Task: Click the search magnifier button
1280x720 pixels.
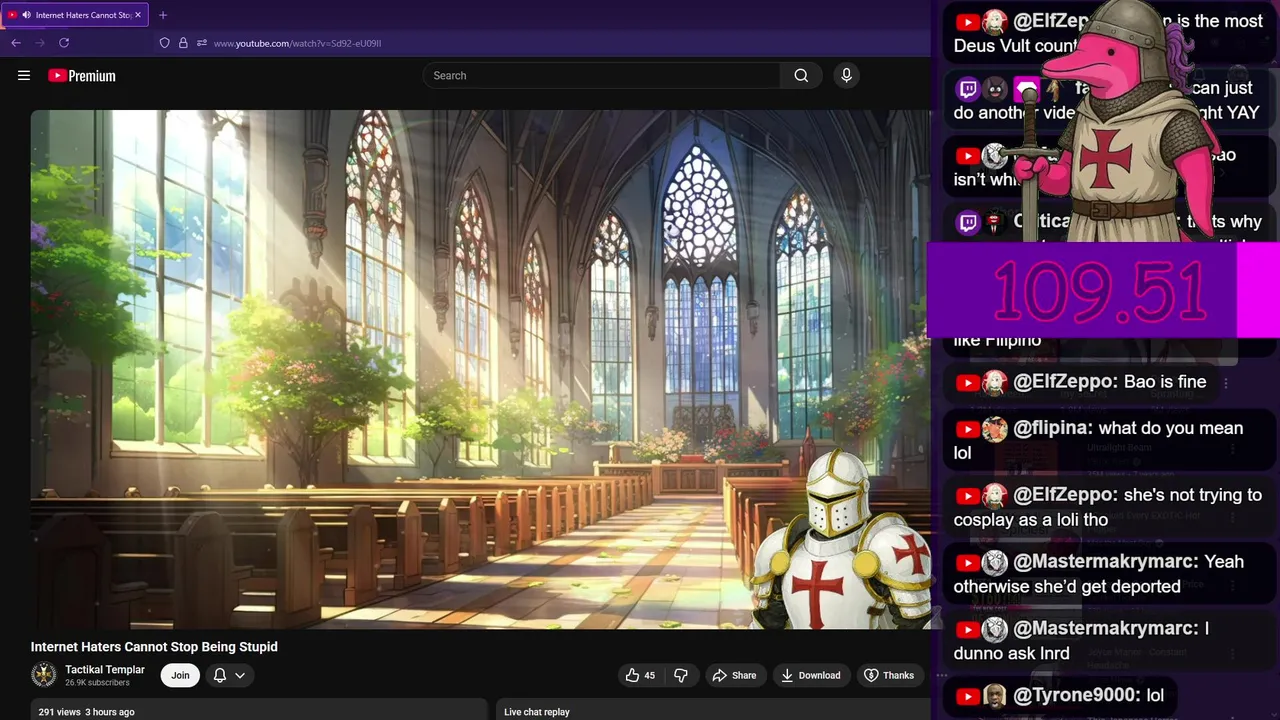Action: 801,75
